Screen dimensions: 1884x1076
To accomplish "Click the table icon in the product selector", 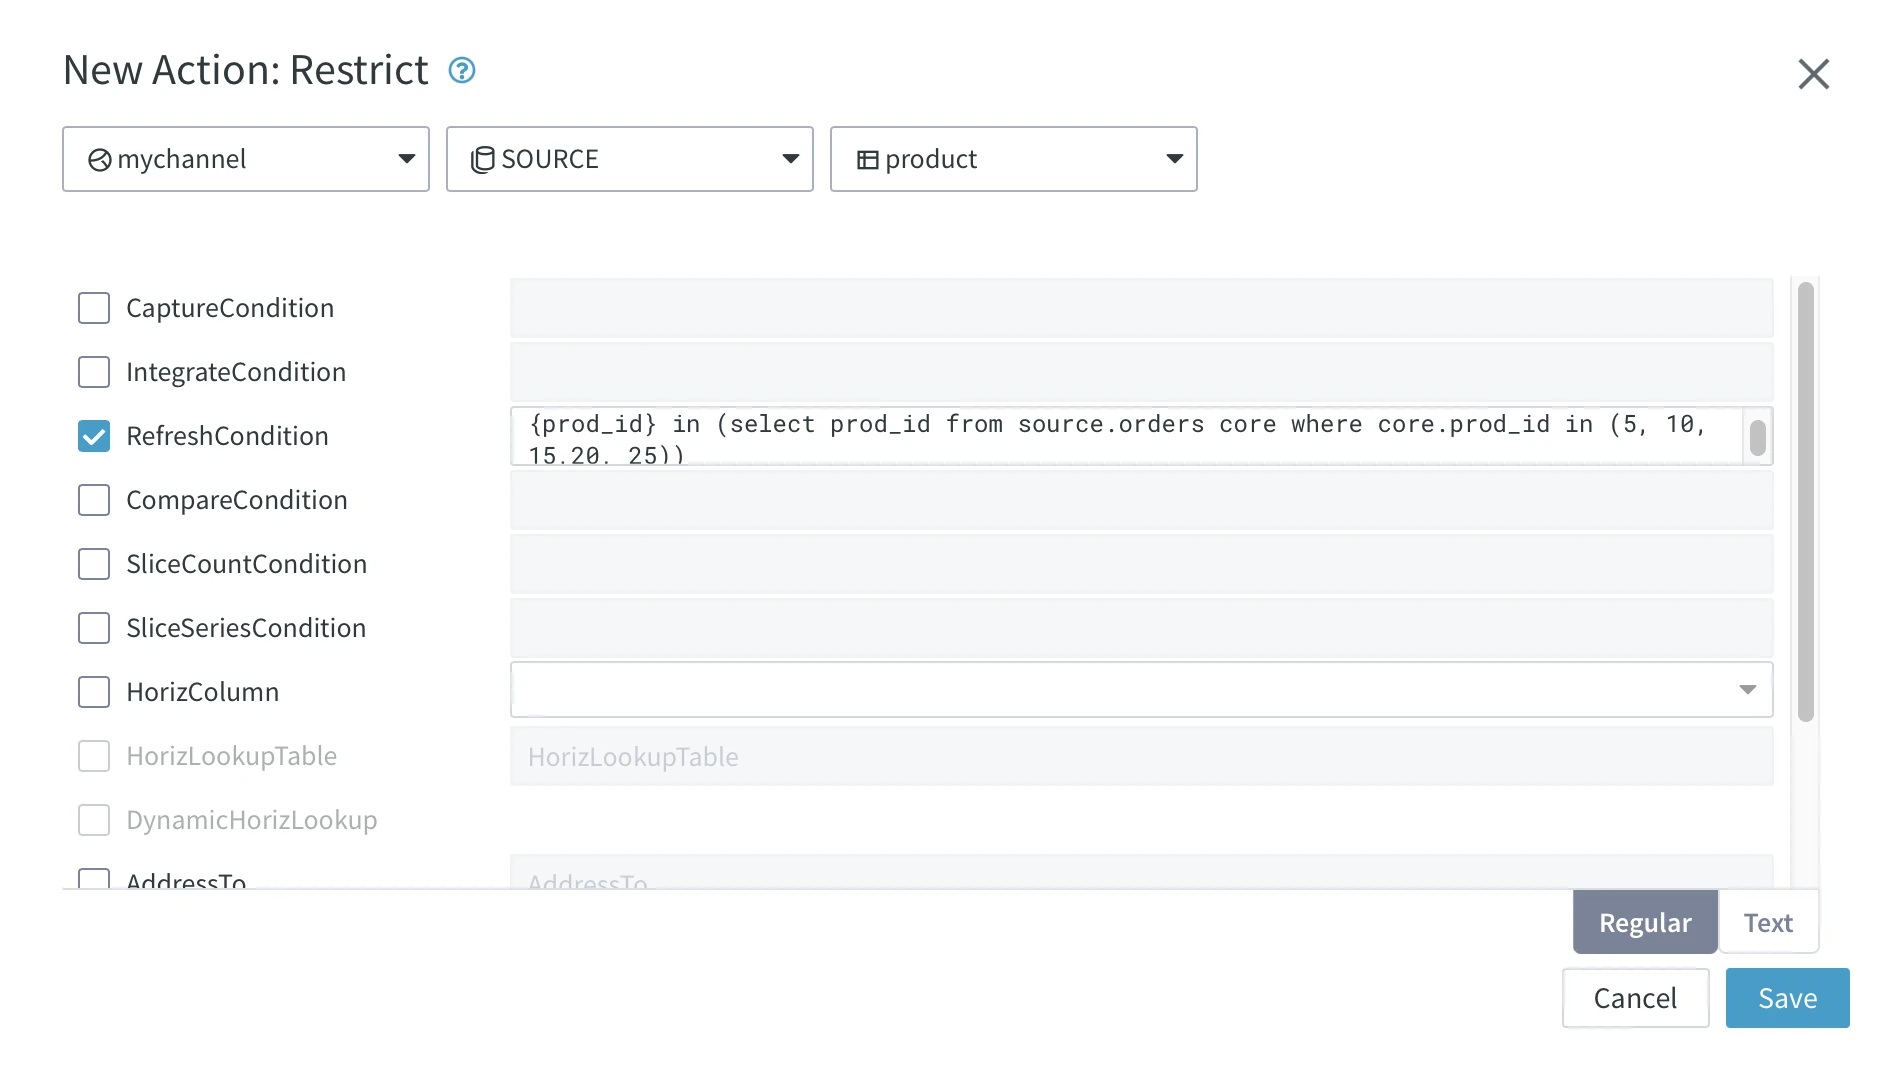I will pos(868,159).
